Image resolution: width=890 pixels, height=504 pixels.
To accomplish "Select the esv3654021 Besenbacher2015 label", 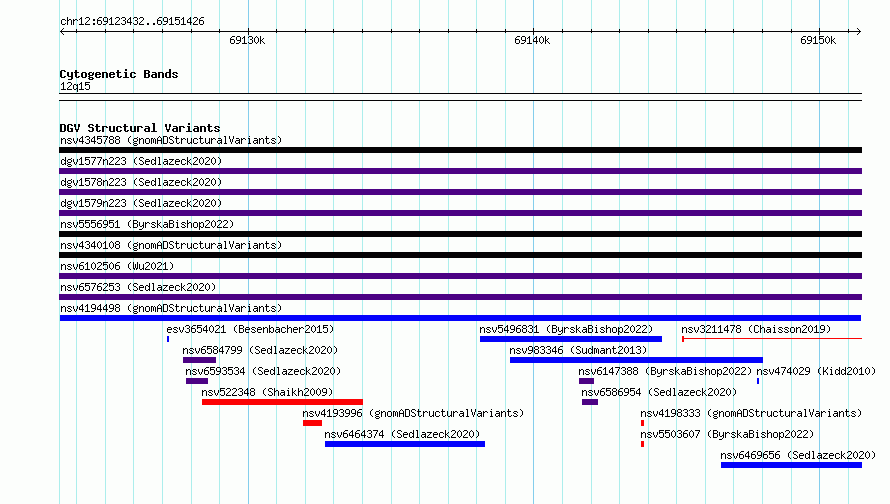I will tap(250, 329).
